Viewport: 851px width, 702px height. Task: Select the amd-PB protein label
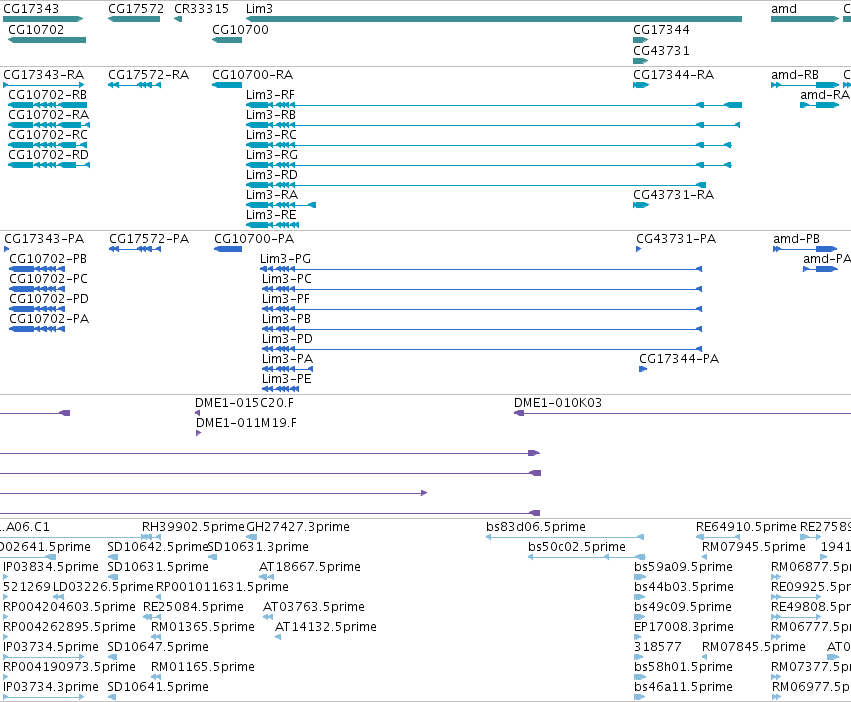click(x=796, y=239)
